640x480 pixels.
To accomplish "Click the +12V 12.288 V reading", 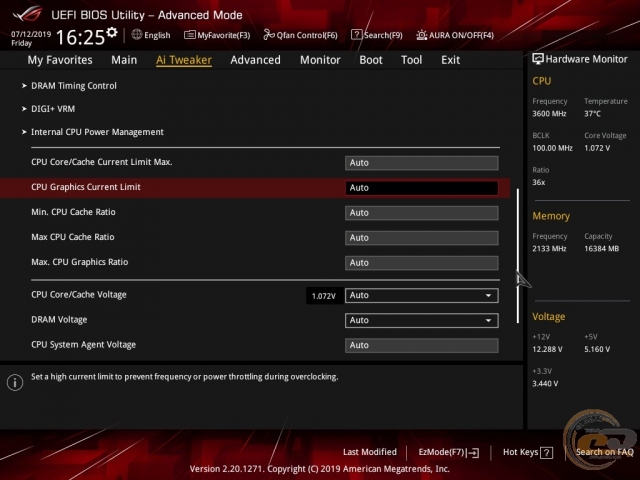I will 547,349.
